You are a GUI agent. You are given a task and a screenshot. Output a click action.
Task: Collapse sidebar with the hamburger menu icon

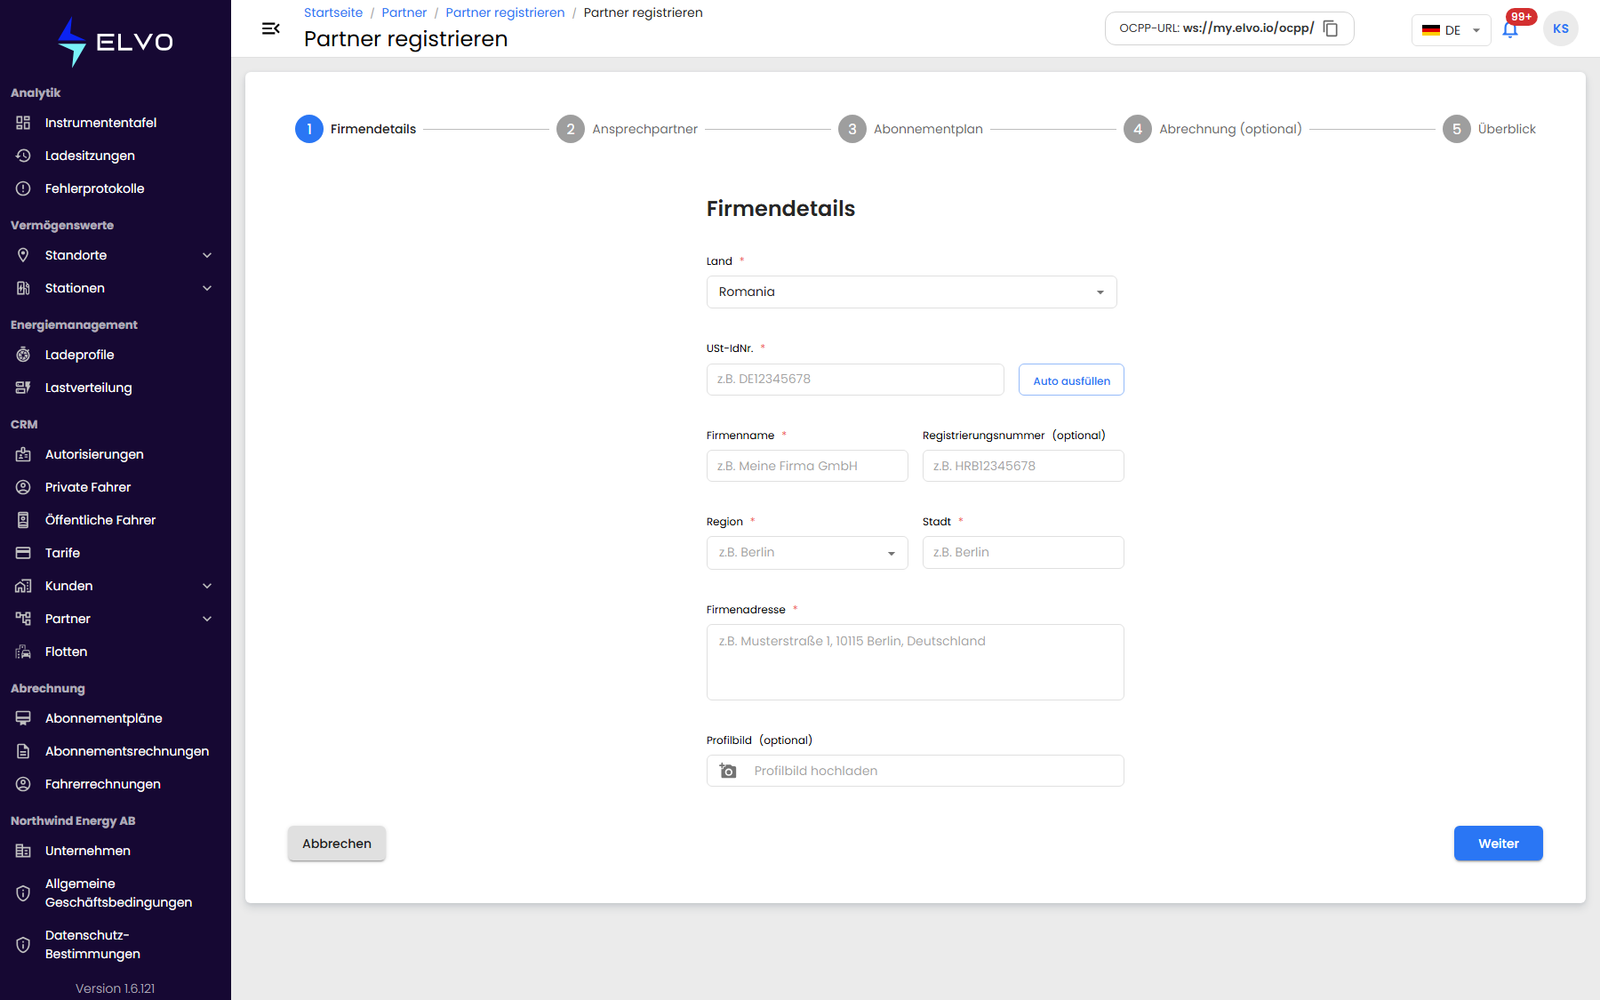pos(270,28)
